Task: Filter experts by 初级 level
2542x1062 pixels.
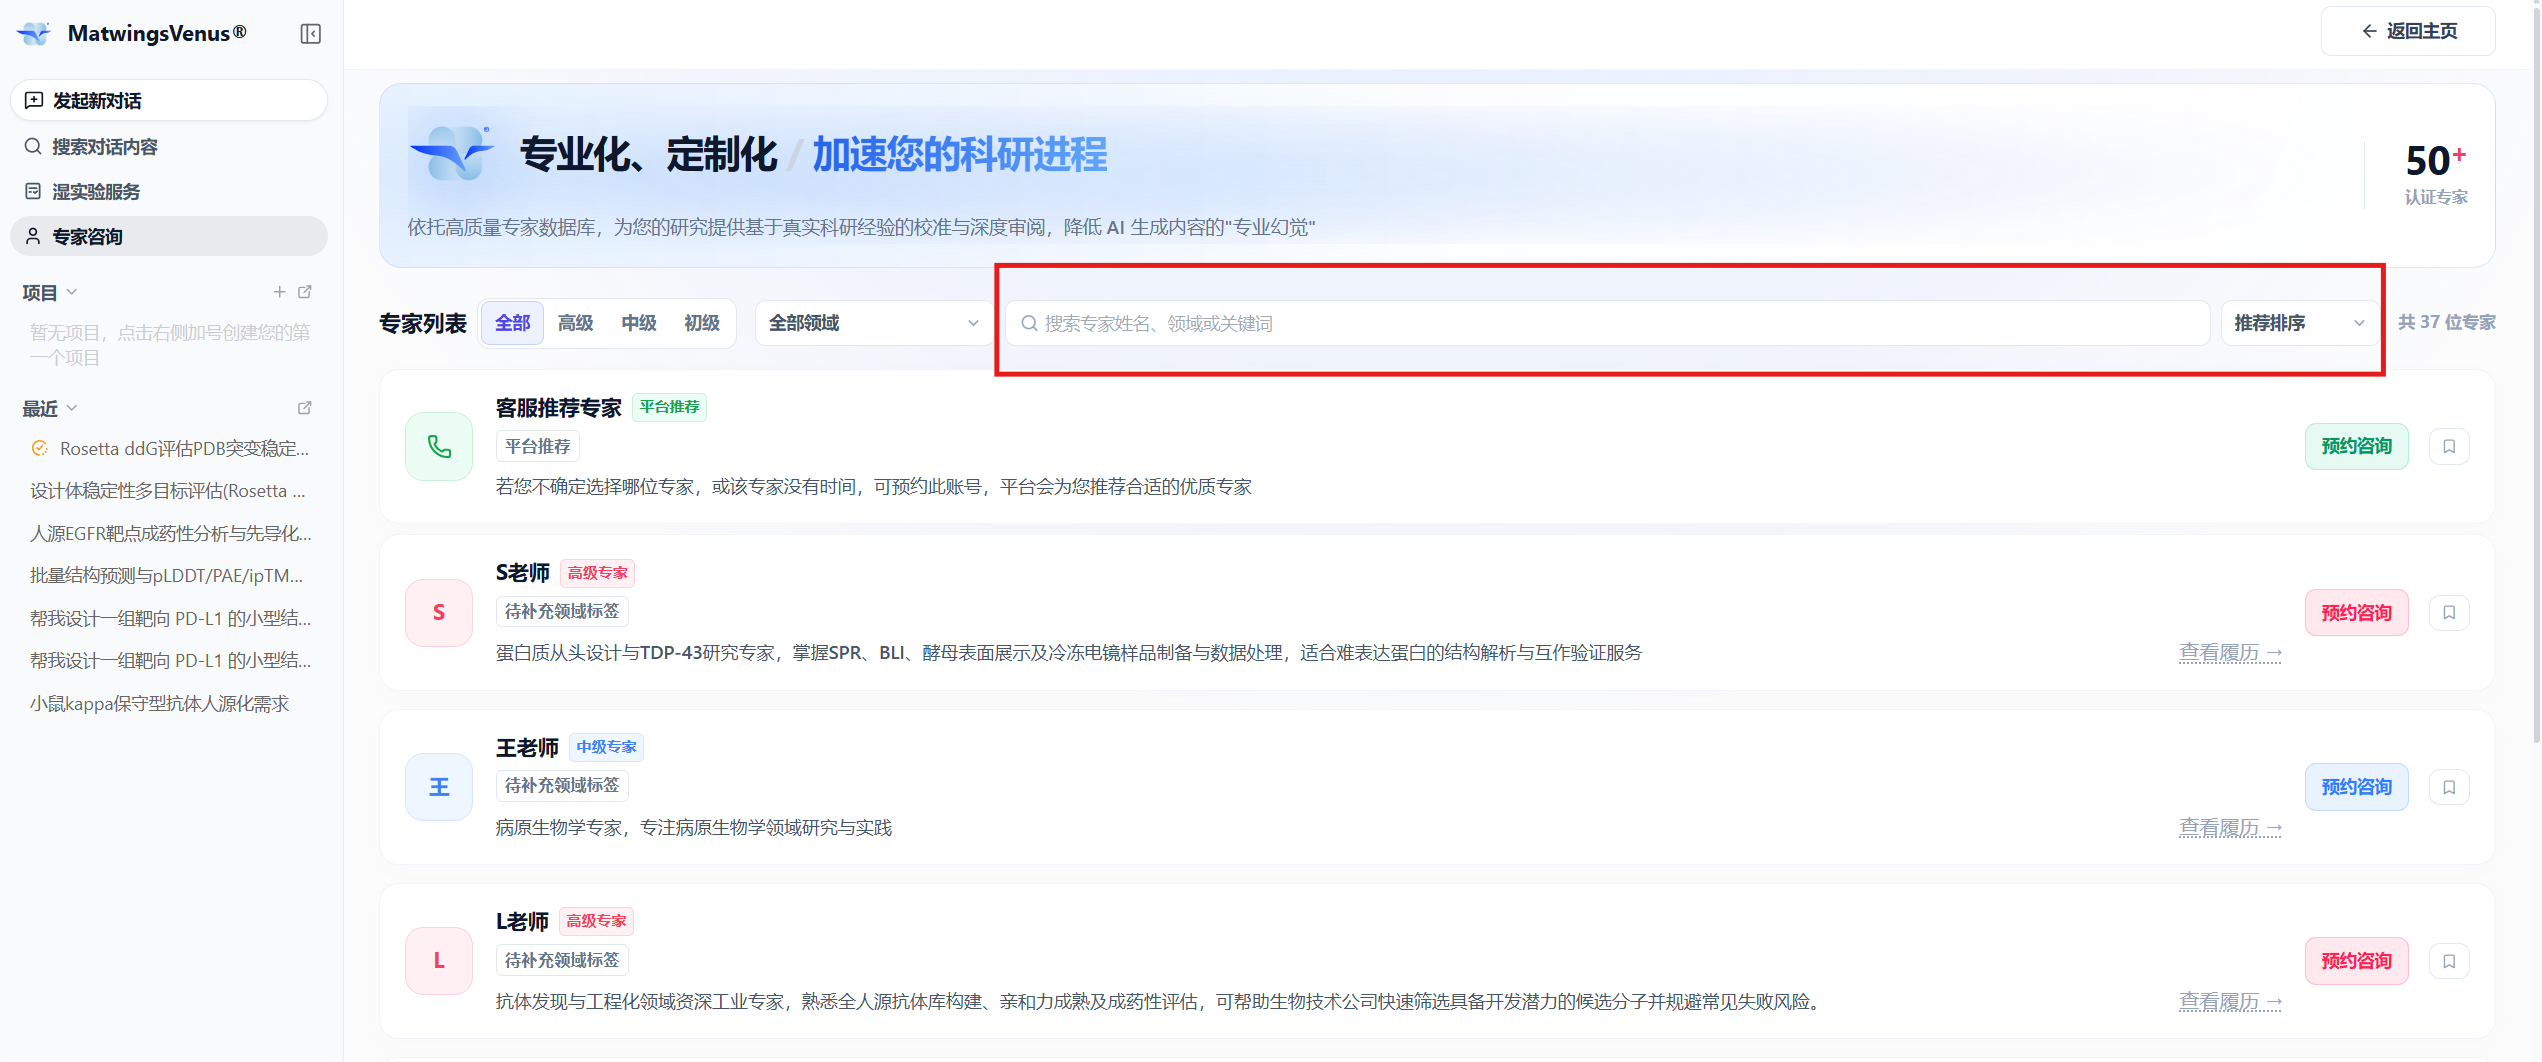Action: tap(702, 323)
